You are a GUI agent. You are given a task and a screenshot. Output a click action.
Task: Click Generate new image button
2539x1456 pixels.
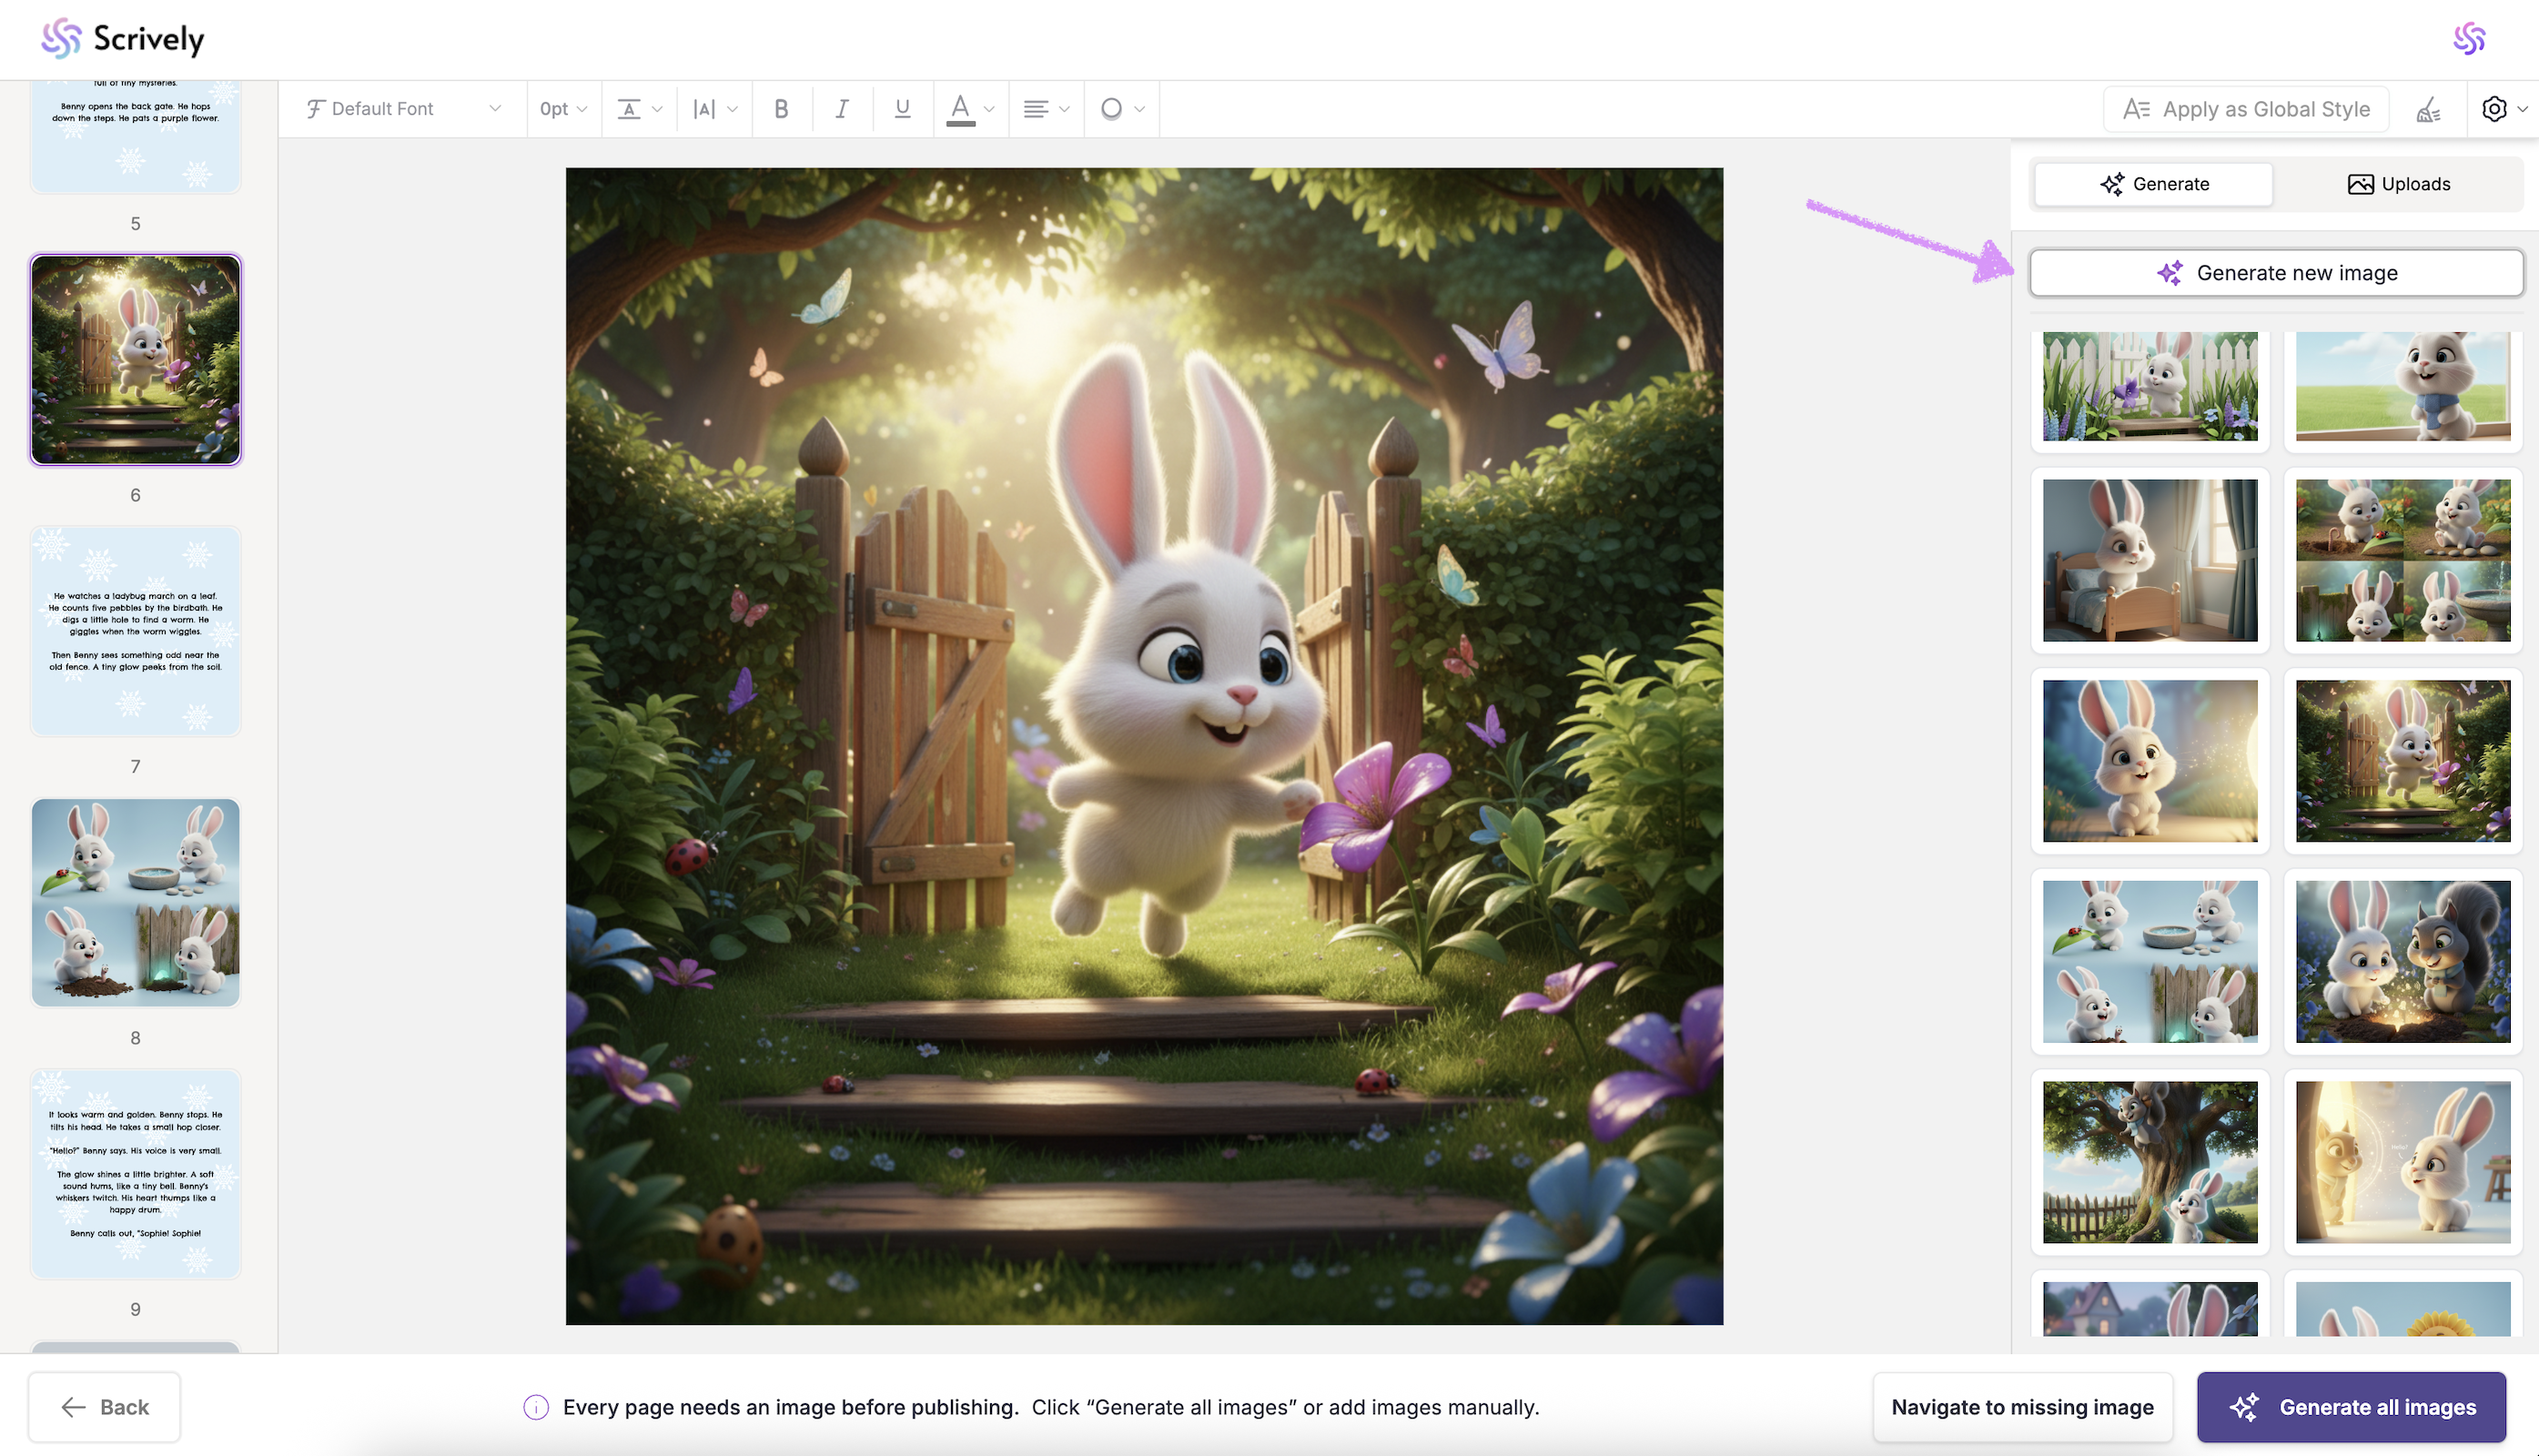tap(2276, 273)
